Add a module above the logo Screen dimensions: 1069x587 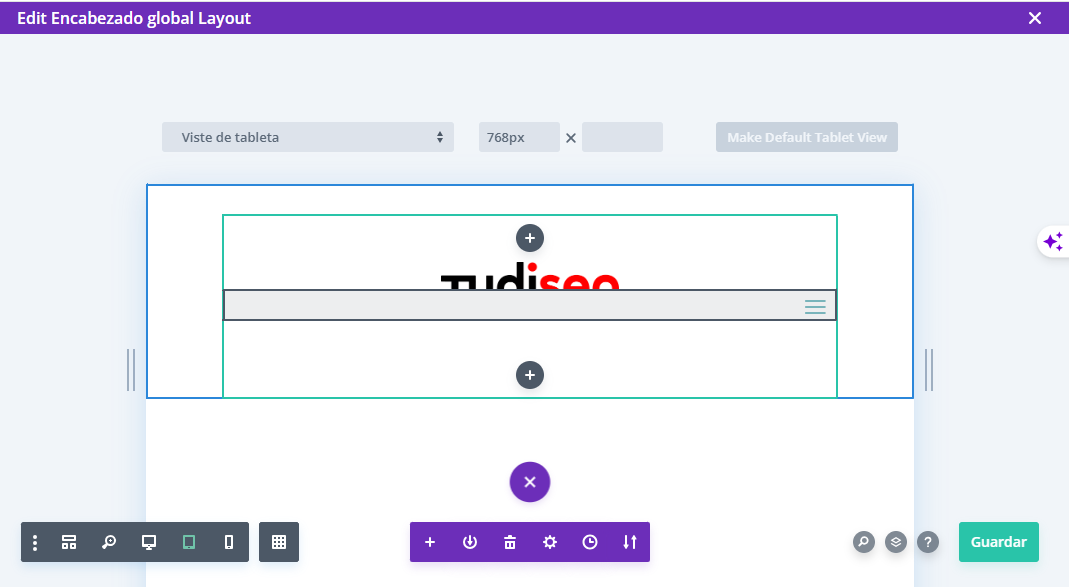(530, 239)
